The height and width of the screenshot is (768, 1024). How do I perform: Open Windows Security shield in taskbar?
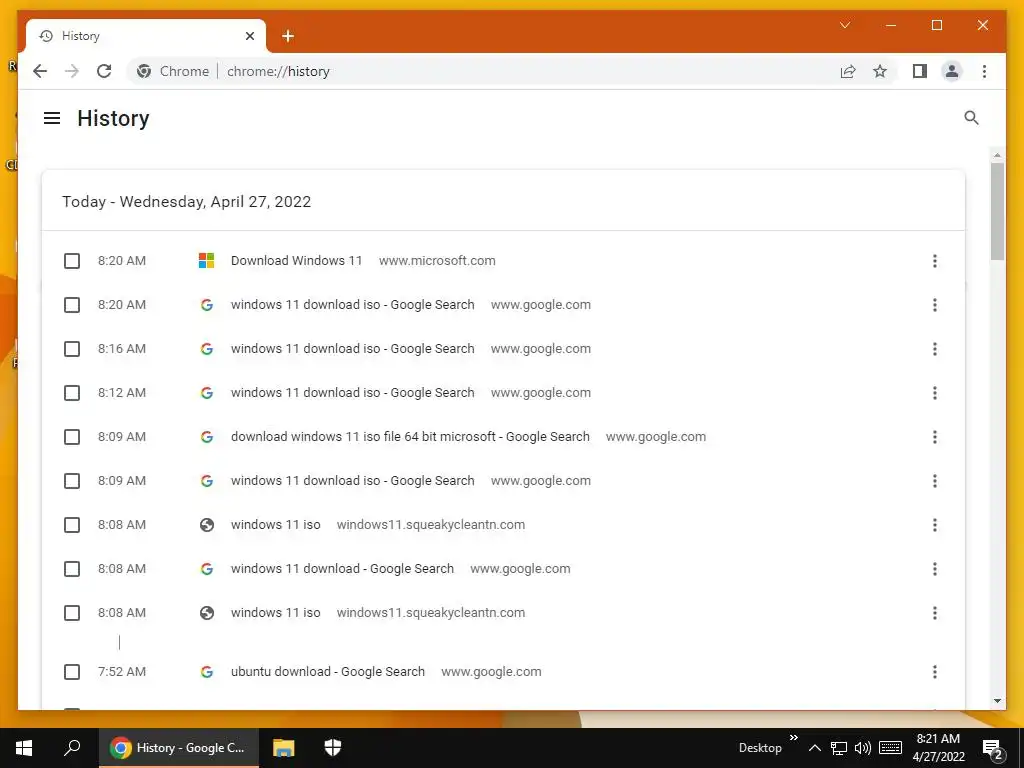tap(333, 748)
